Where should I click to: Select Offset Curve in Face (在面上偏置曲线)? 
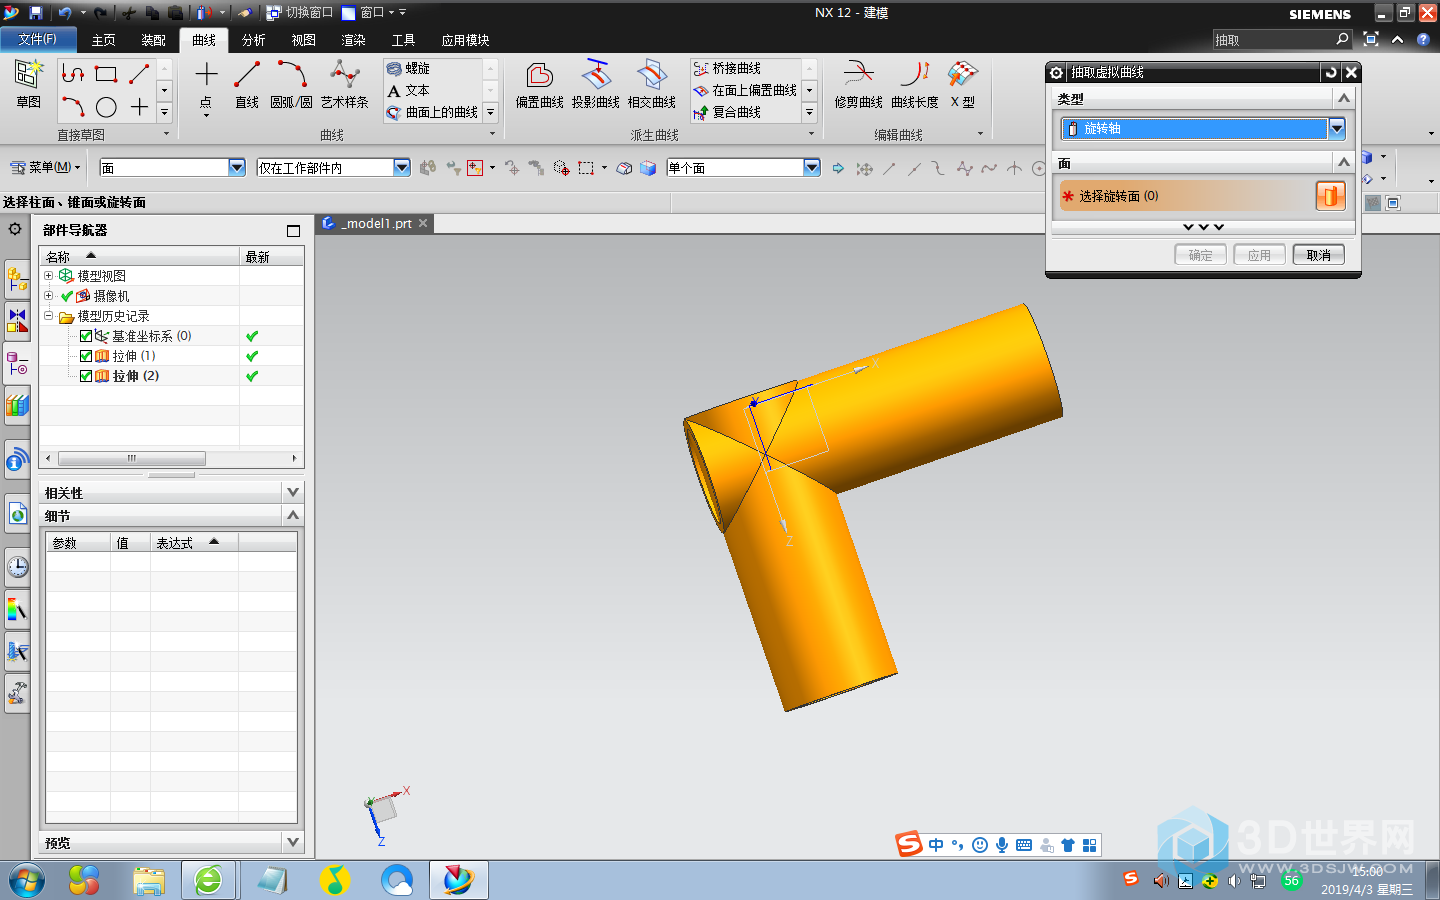pyautogui.click(x=745, y=90)
